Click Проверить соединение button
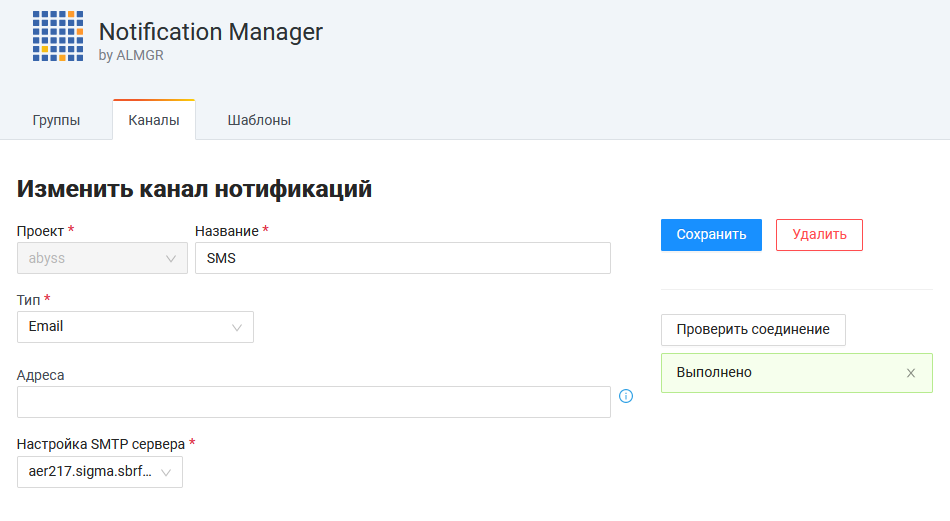950x521 pixels. point(753,330)
